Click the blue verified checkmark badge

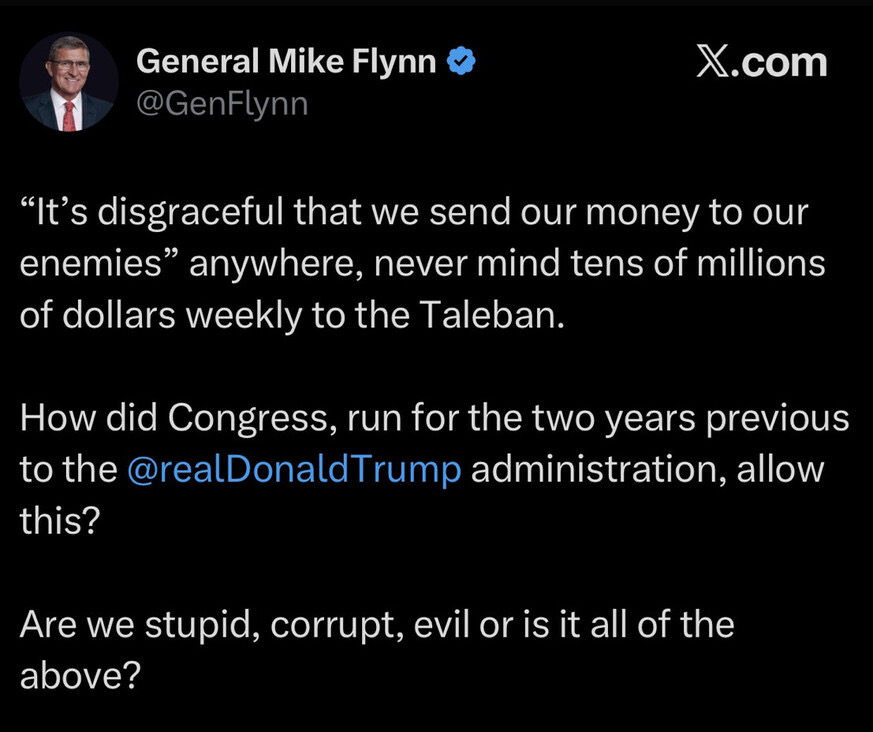pos(460,63)
